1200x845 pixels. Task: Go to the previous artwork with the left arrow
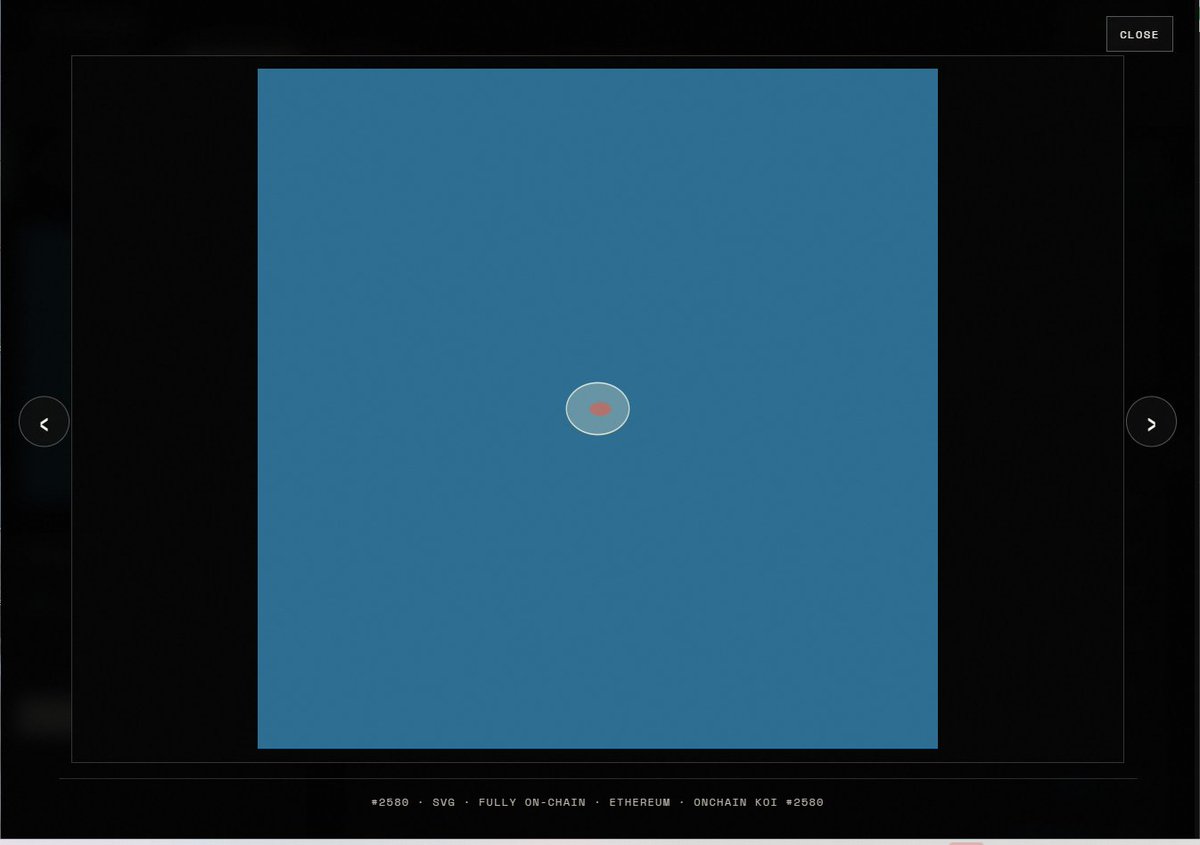[x=44, y=422]
